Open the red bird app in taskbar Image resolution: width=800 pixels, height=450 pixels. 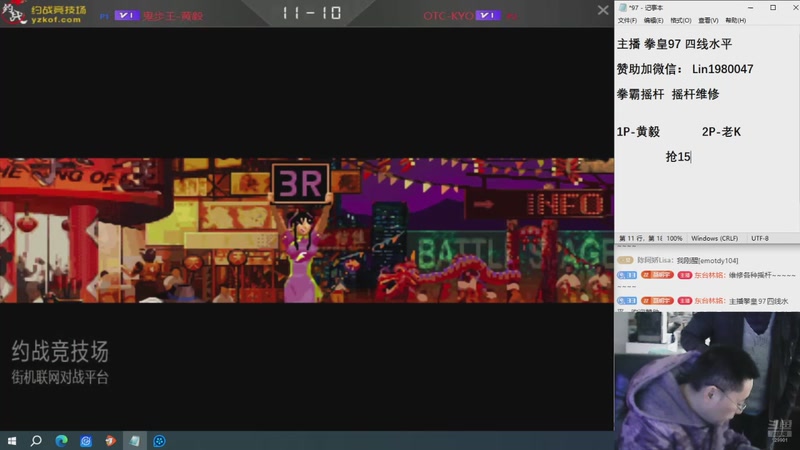(x=110, y=441)
